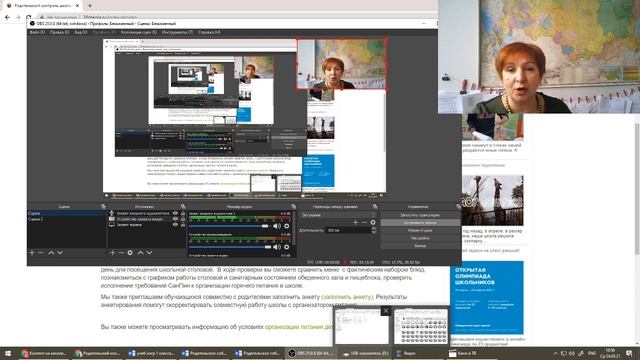Pop out the Scene Transitions dock panel

tap(375, 207)
